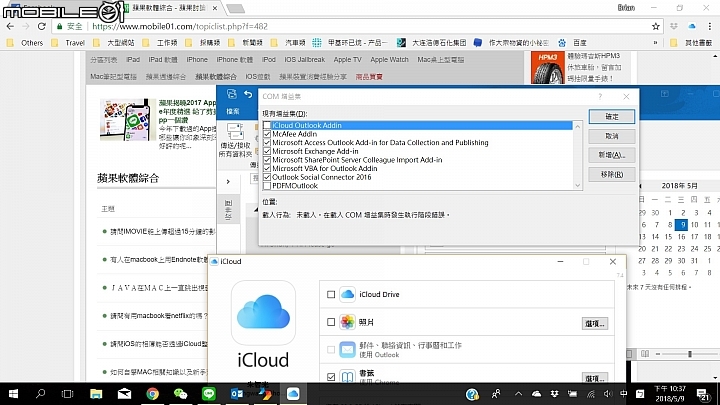Click the iCloud Drive cloud icon
Screen dimensions: 720x405
pyautogui.click(x=348, y=294)
